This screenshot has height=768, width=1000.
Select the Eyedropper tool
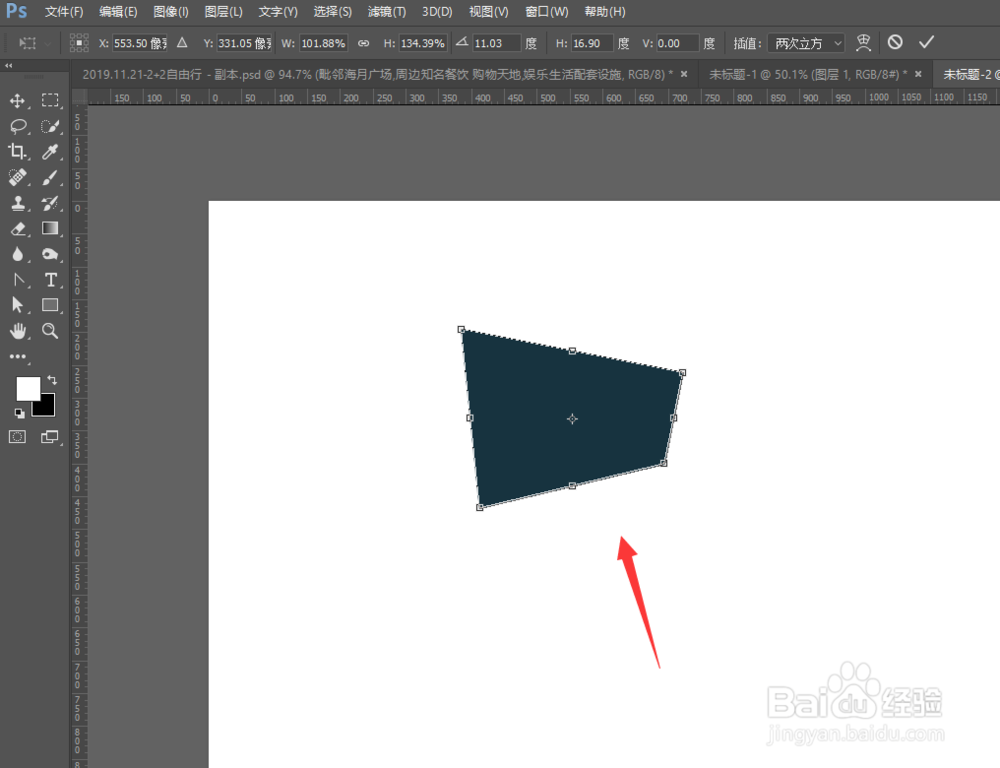(50, 151)
